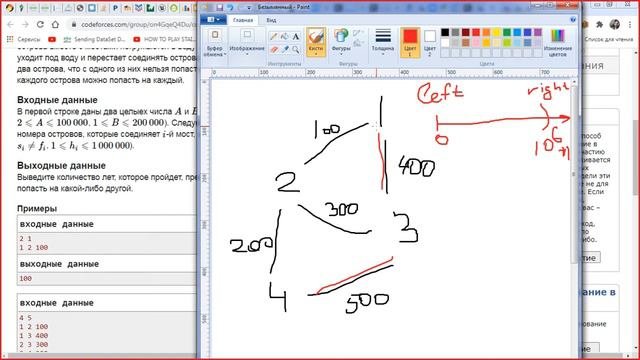This screenshot has height=360, width=640.
Task: Switch to the leftmost browser tab
Action: pyautogui.click(x=10, y=8)
